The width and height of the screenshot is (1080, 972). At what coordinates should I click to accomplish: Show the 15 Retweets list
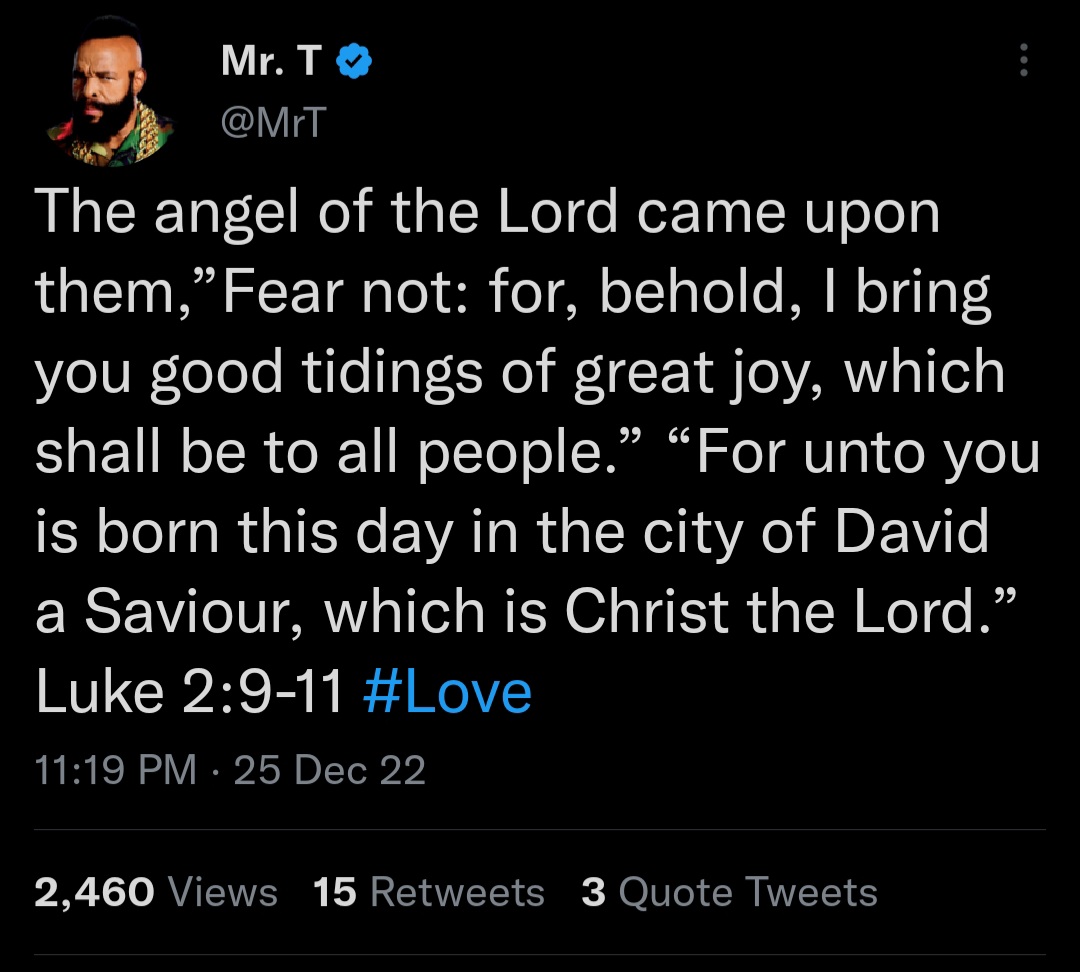point(428,892)
